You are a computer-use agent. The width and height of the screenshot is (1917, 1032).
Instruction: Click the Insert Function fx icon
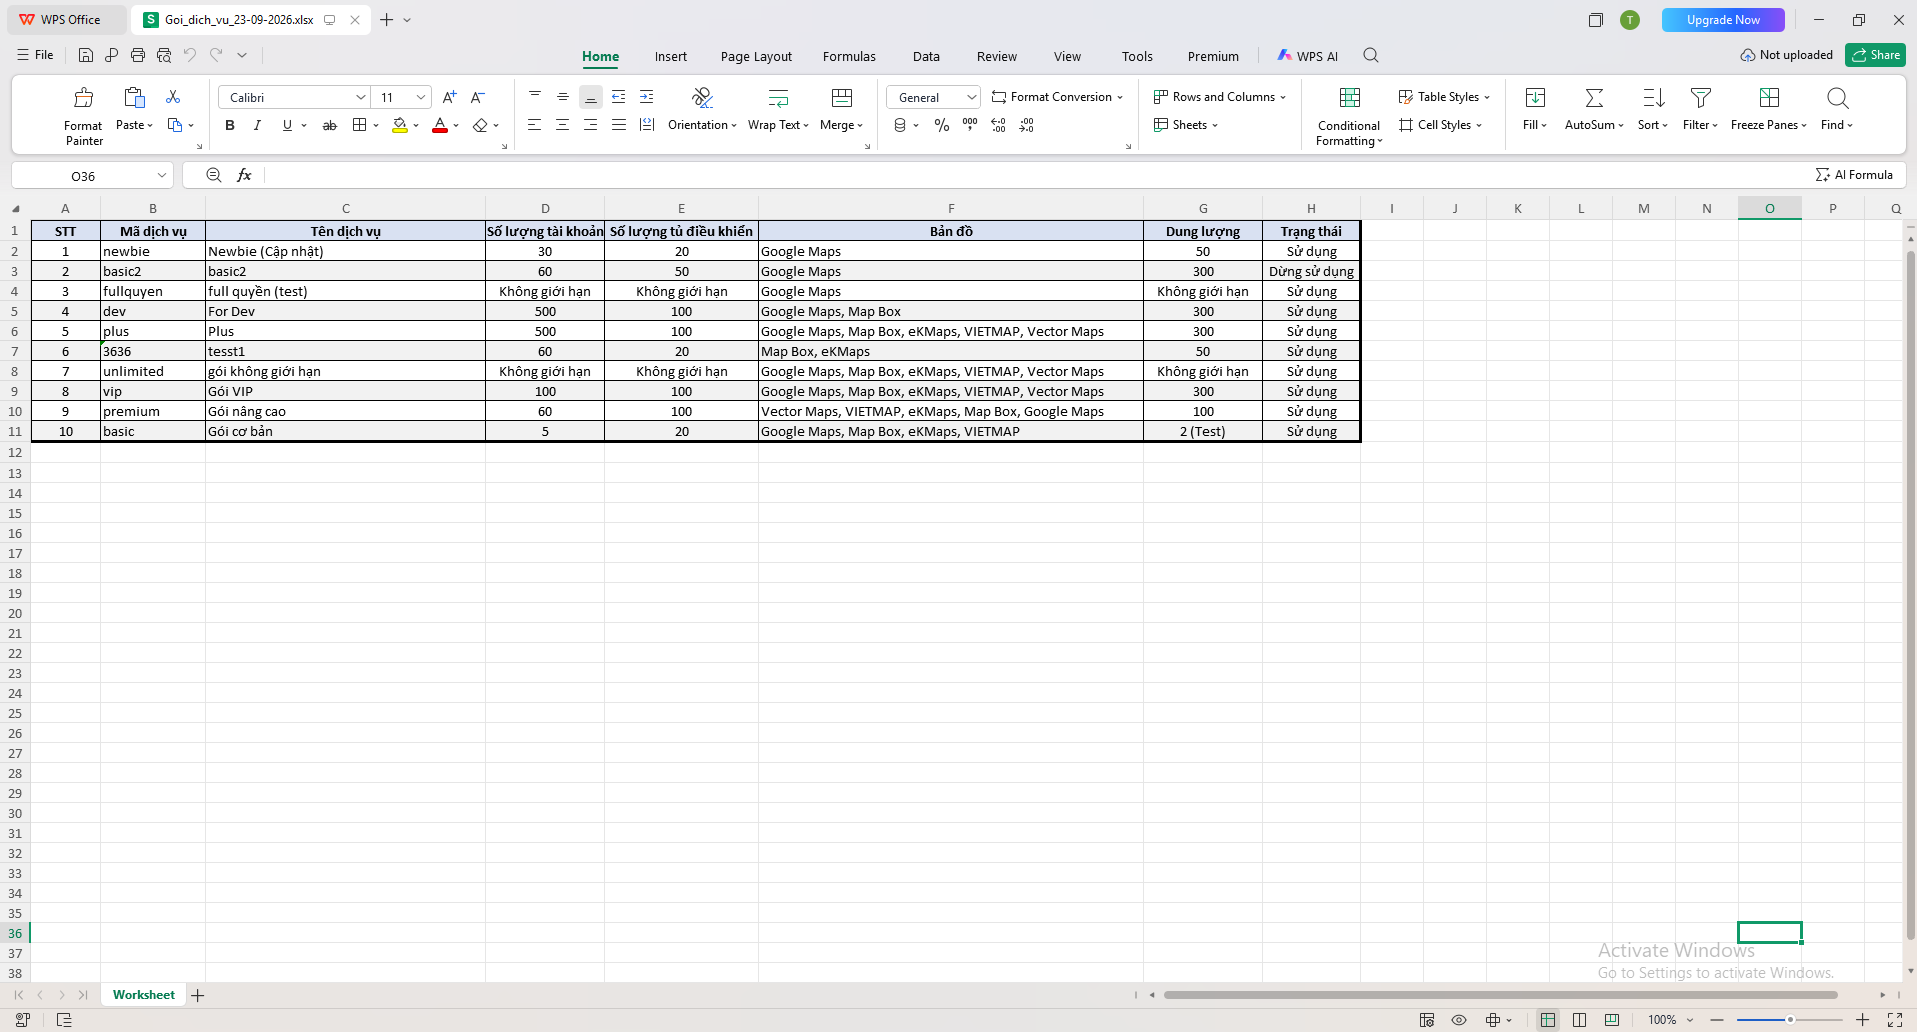244,175
